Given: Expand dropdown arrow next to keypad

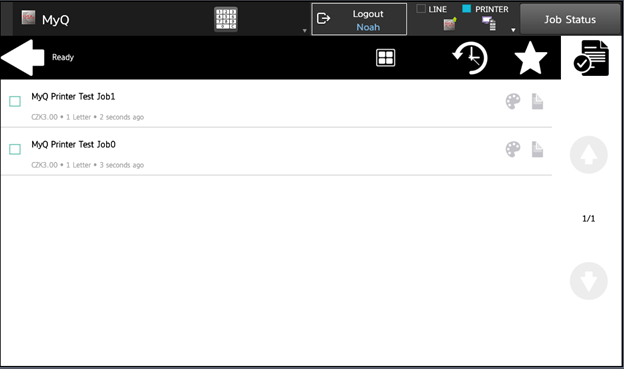Looking at the screenshot, I should click(x=304, y=30).
